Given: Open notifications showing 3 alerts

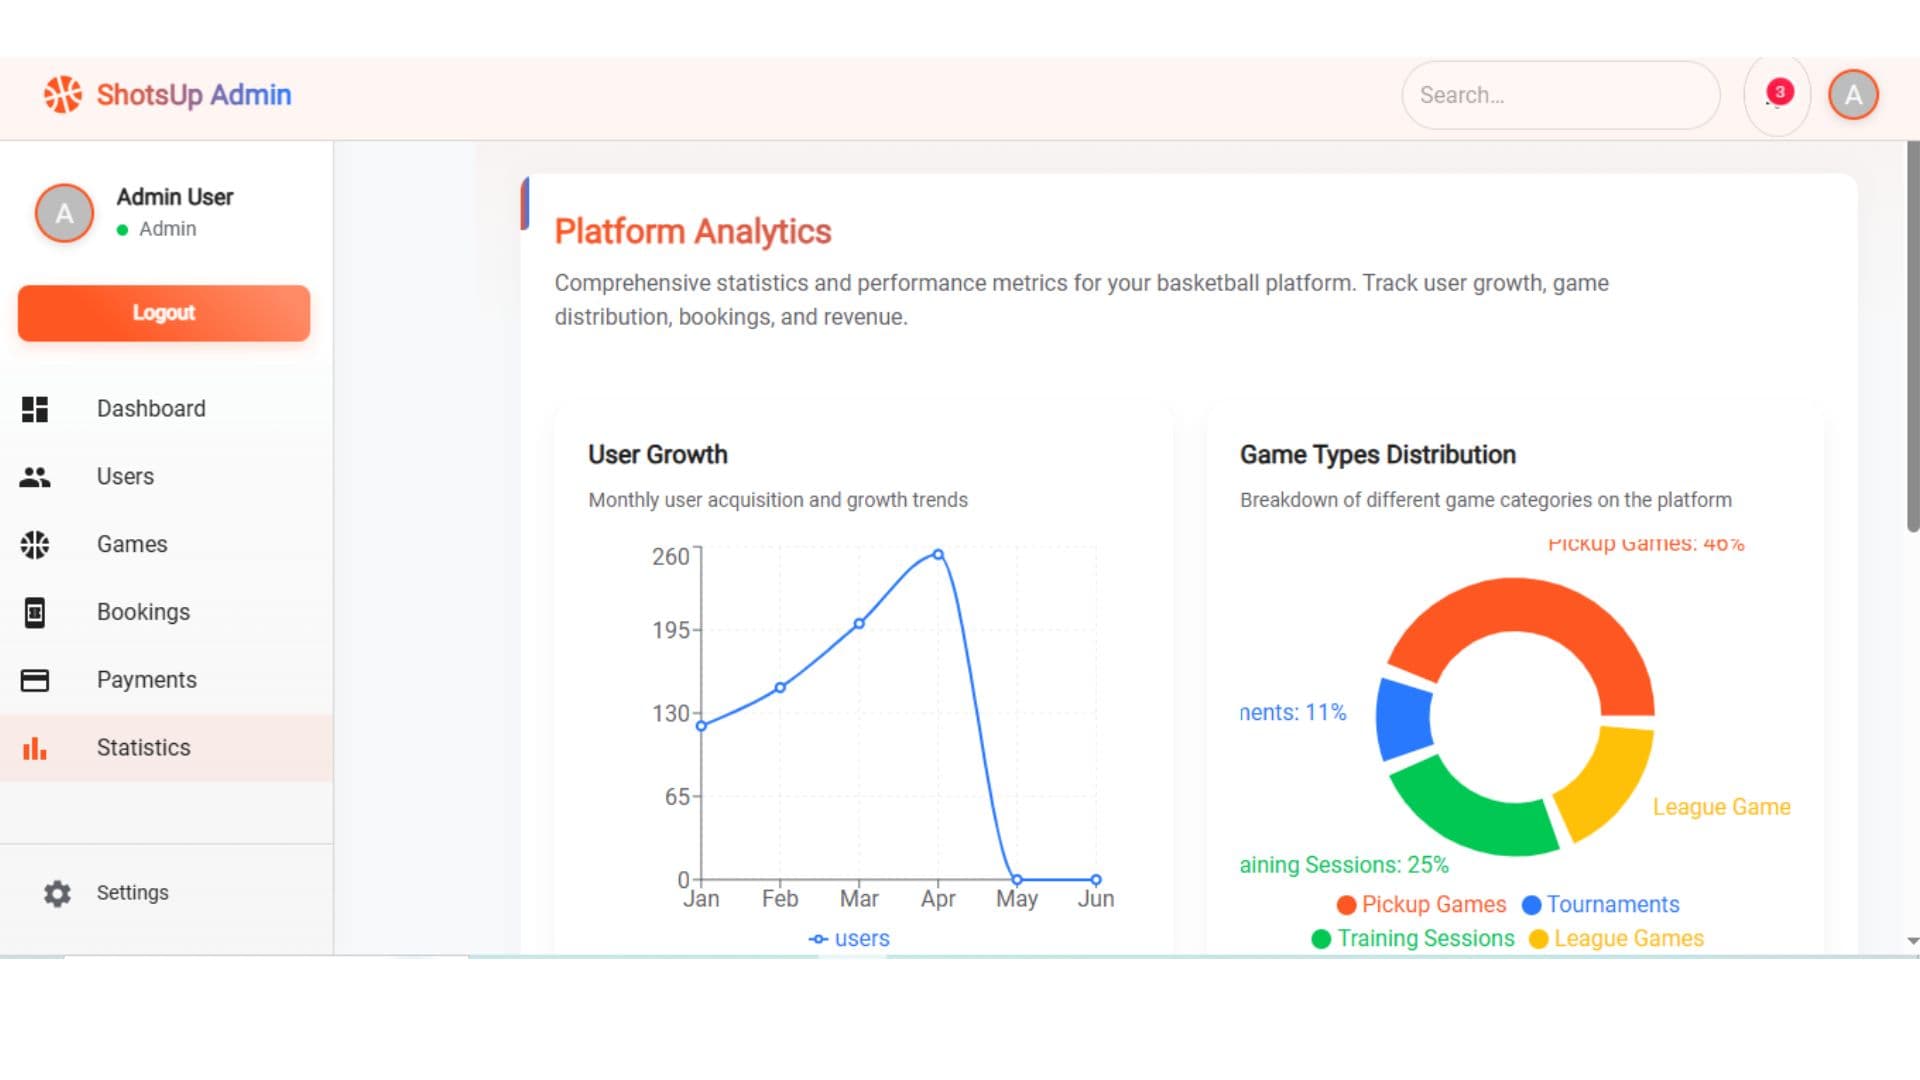Looking at the screenshot, I should 1777,94.
